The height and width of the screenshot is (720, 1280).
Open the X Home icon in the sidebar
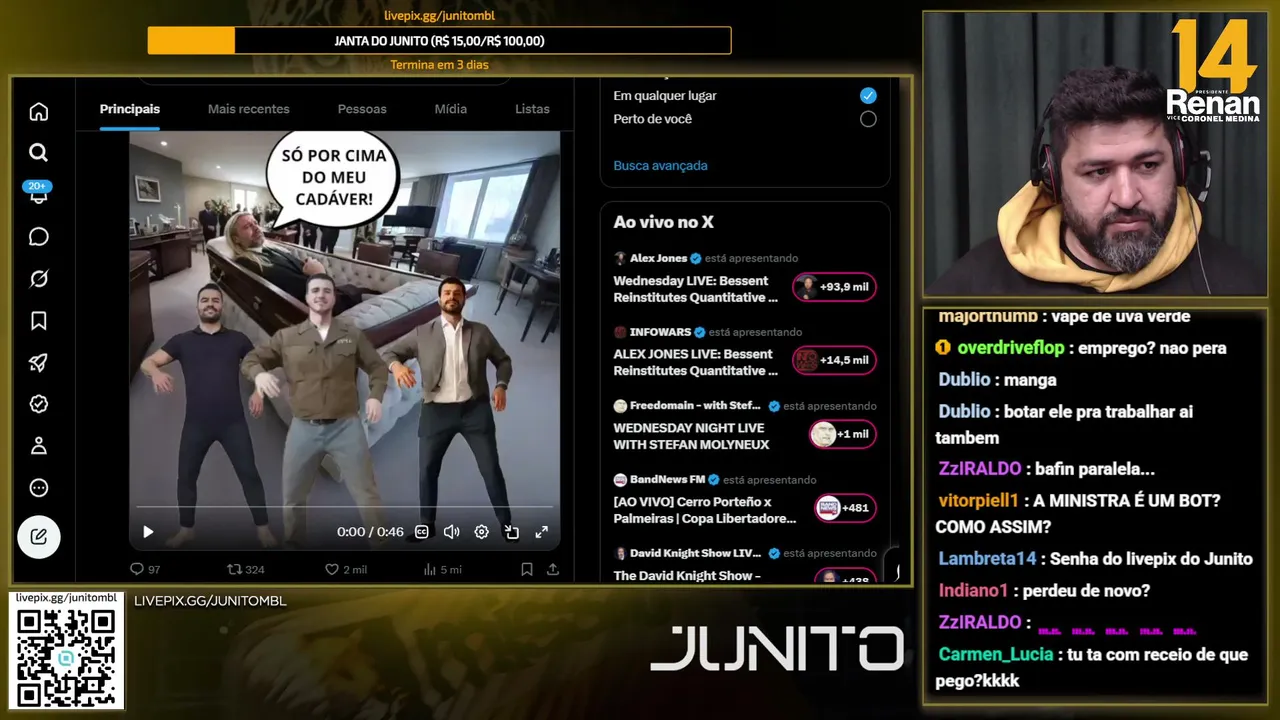(x=39, y=112)
